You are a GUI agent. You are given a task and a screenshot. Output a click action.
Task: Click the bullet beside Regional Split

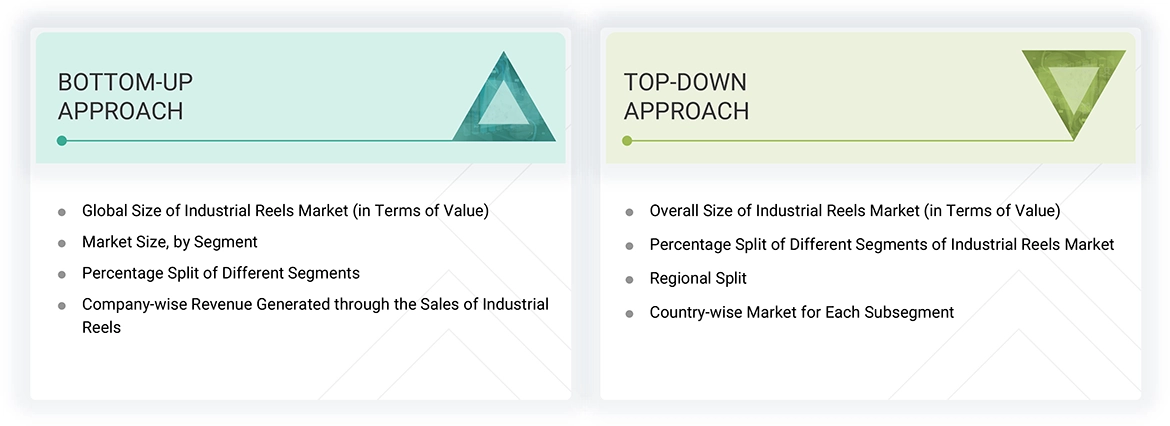pos(629,279)
